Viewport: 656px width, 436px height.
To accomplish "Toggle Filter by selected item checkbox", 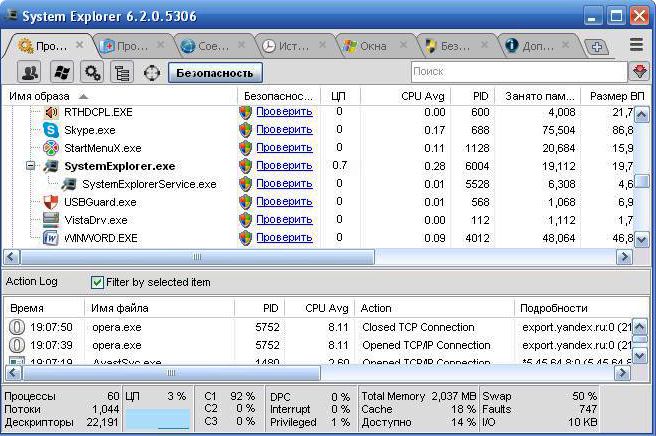I will [x=97, y=282].
